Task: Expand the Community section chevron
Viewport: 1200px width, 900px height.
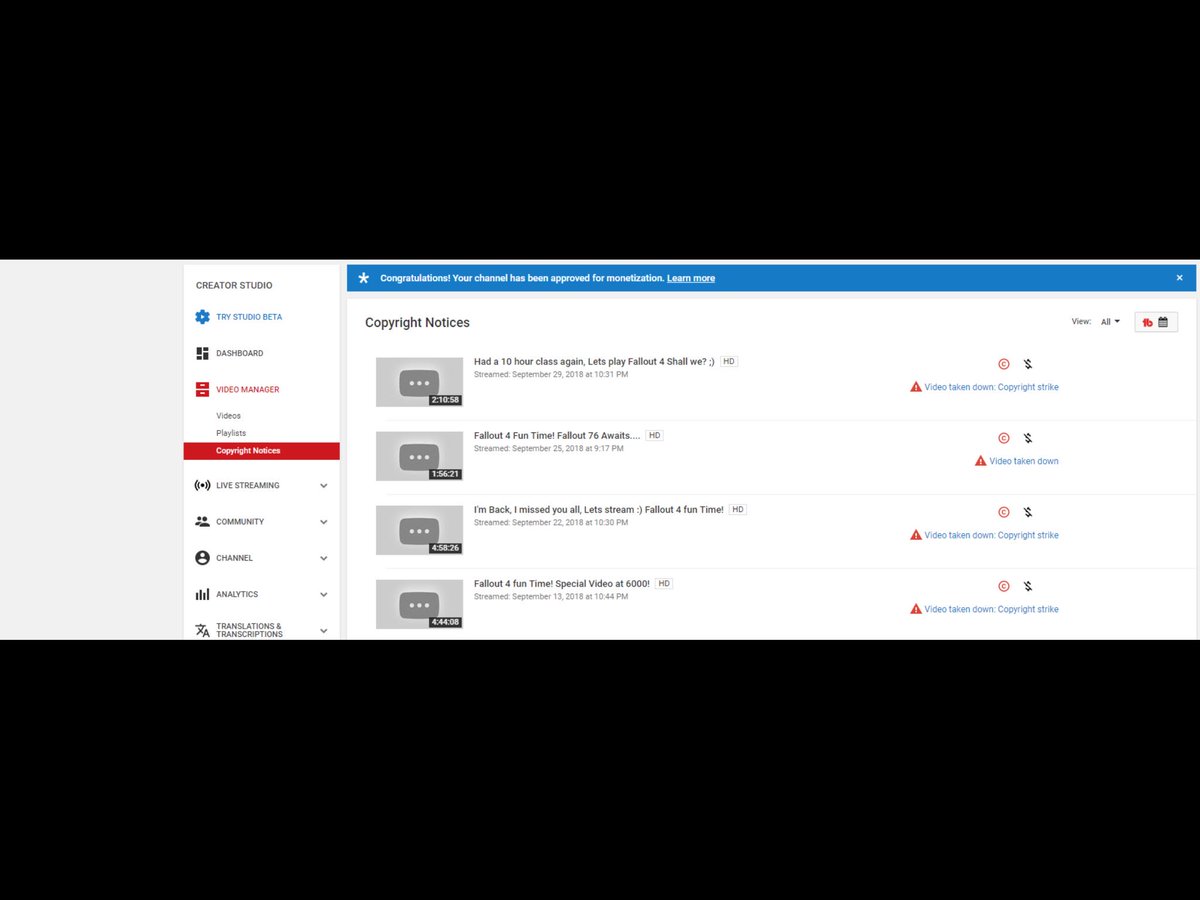Action: tap(323, 522)
